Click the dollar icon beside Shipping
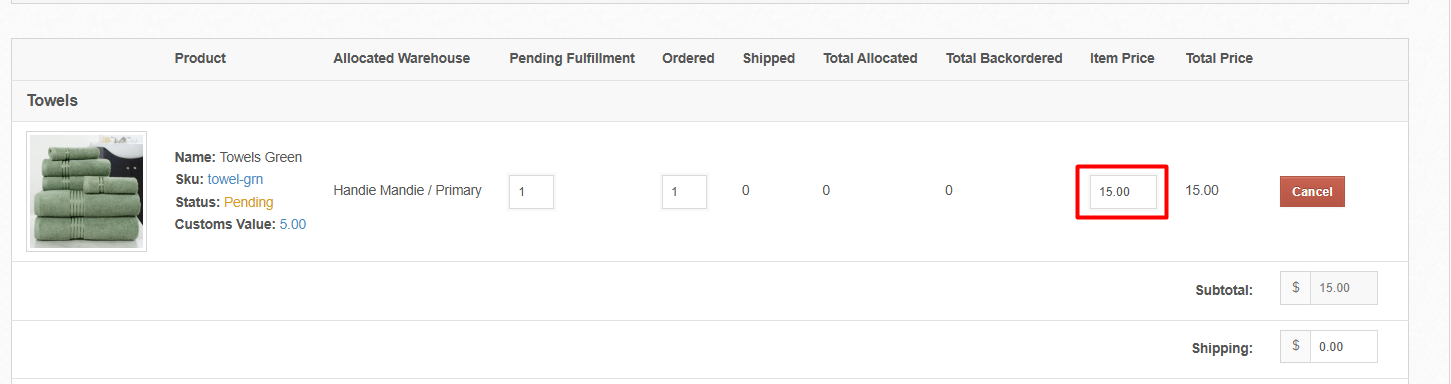 pyautogui.click(x=1296, y=347)
